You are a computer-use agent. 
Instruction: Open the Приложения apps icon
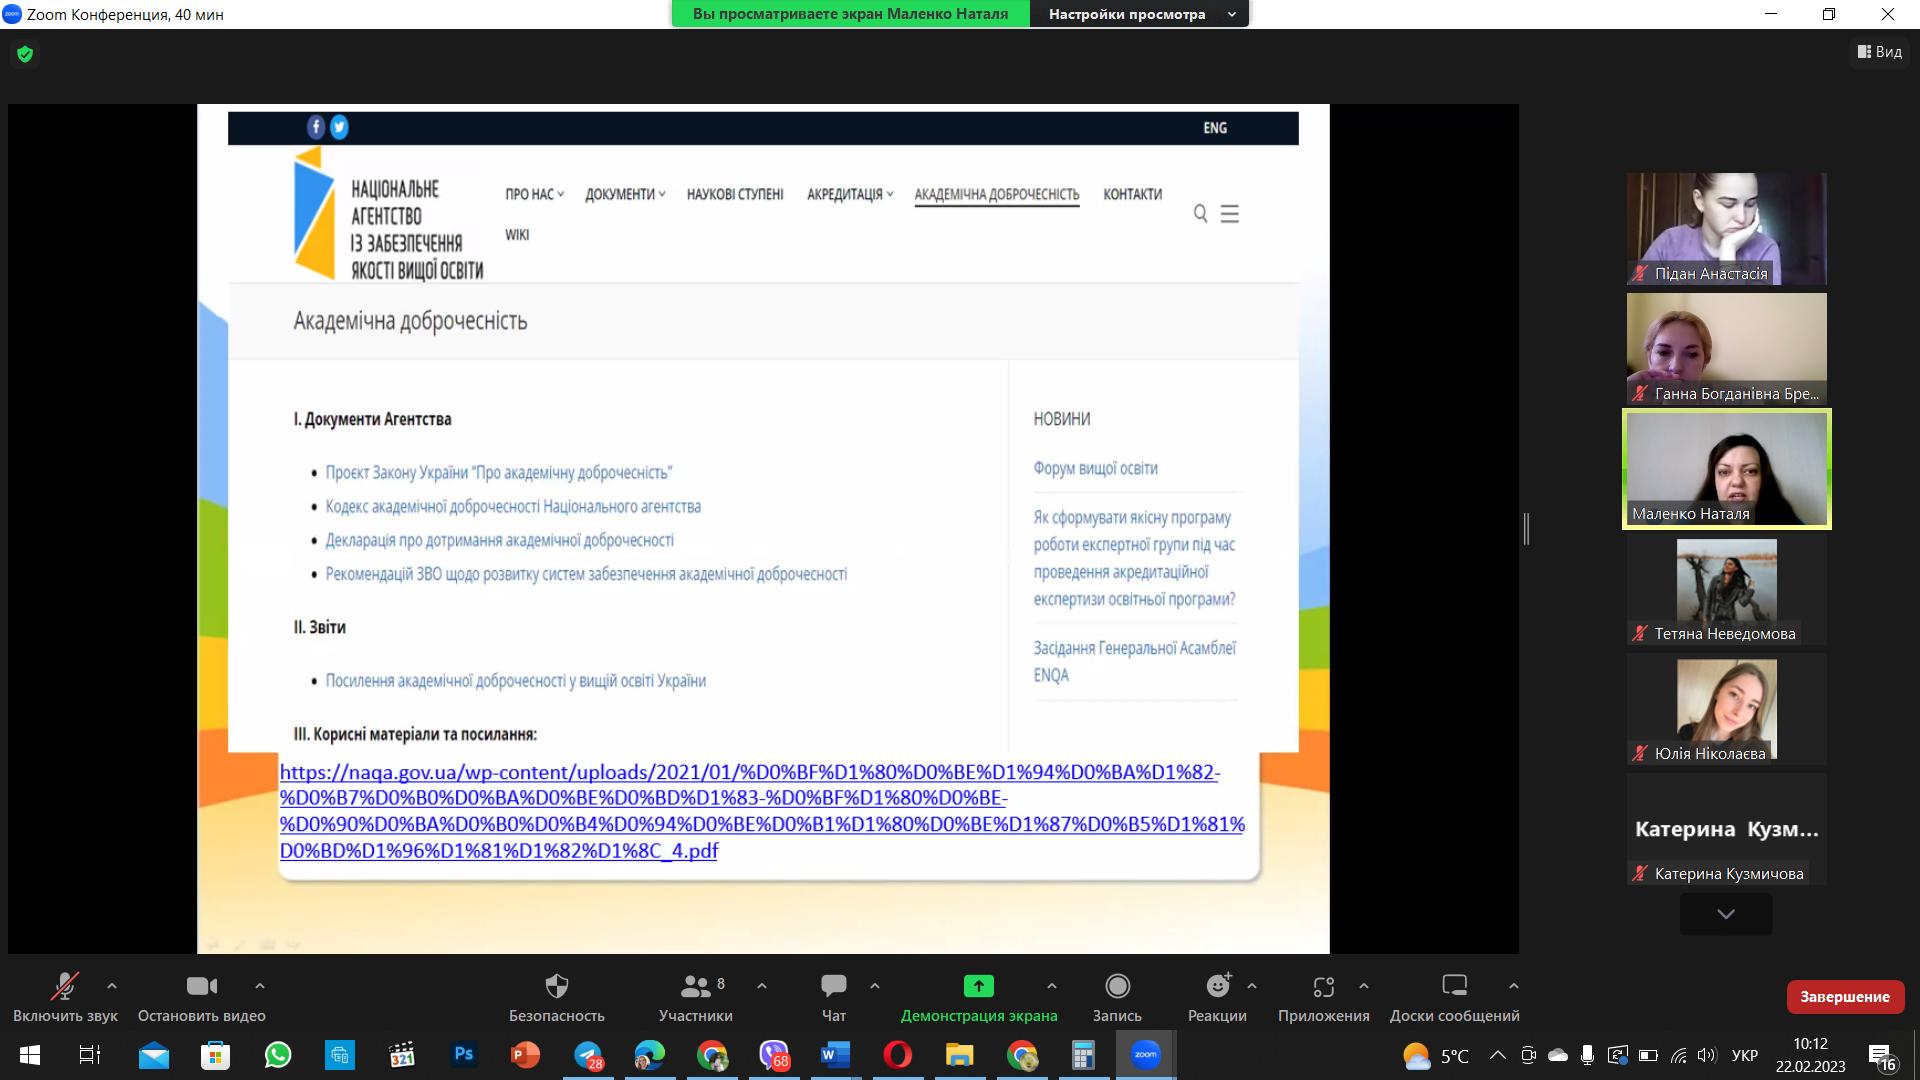[x=1323, y=987]
